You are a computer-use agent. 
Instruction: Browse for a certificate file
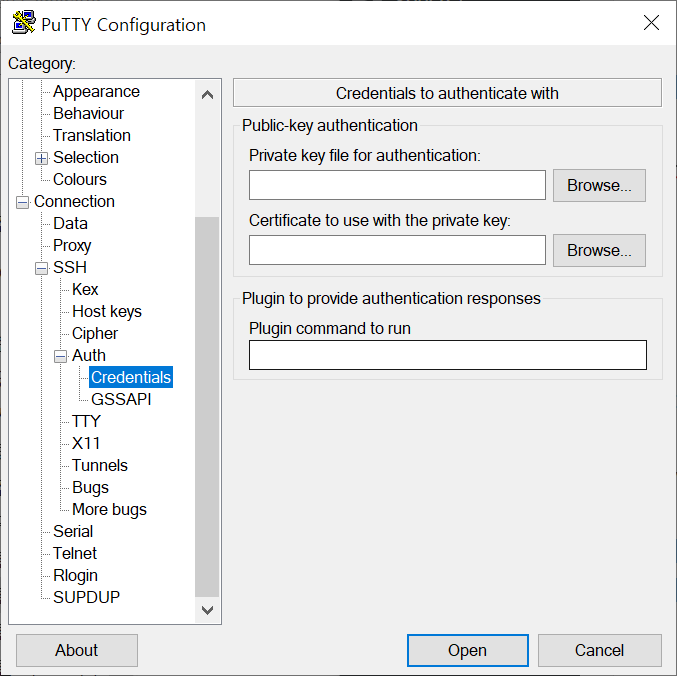(599, 251)
